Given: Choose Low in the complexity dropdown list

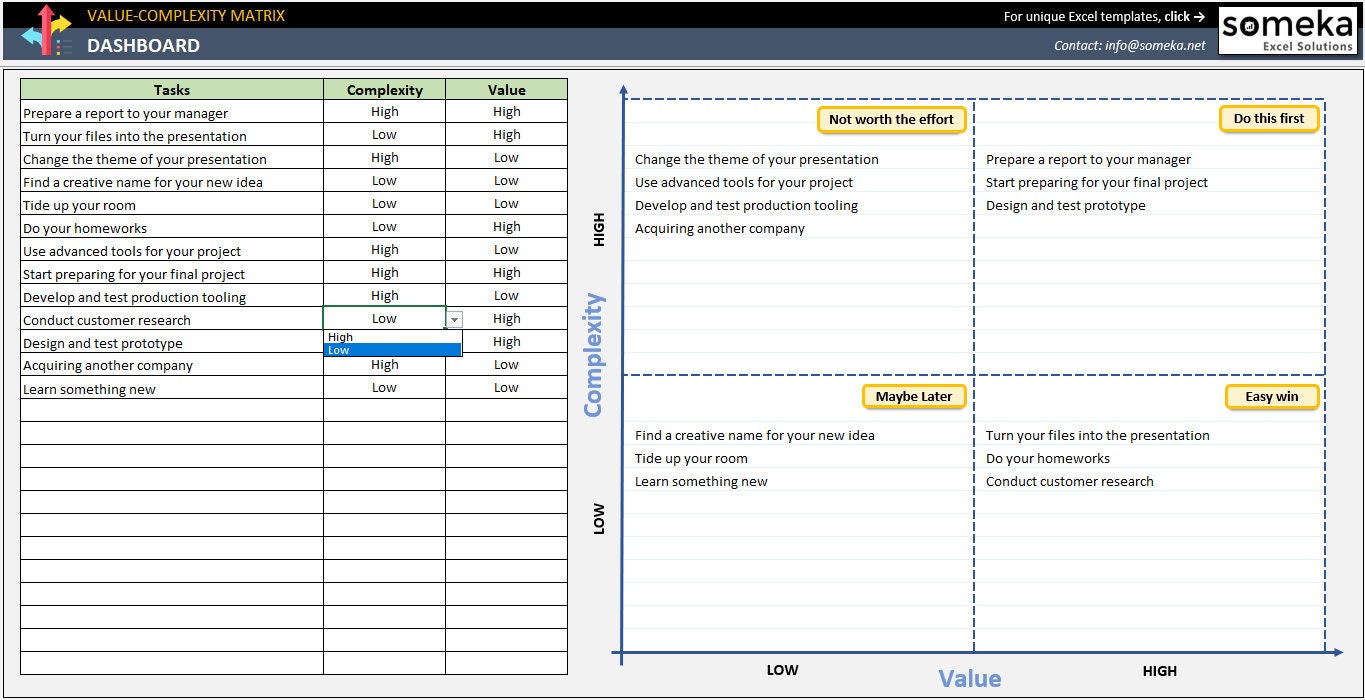Looking at the screenshot, I should pos(393,350).
